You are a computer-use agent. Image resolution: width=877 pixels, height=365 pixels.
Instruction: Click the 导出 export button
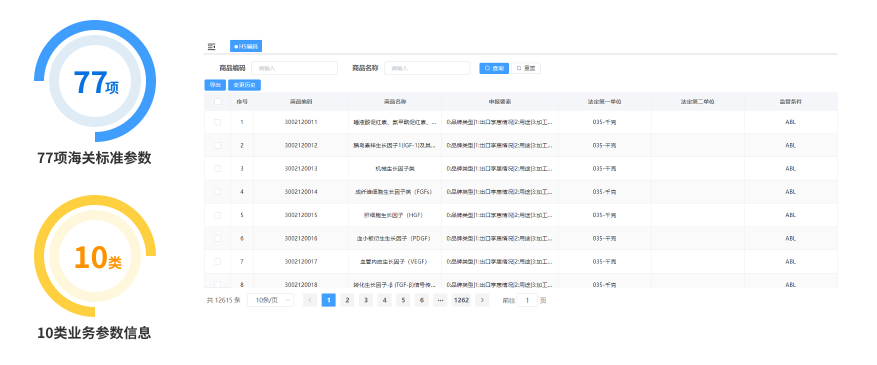215,85
